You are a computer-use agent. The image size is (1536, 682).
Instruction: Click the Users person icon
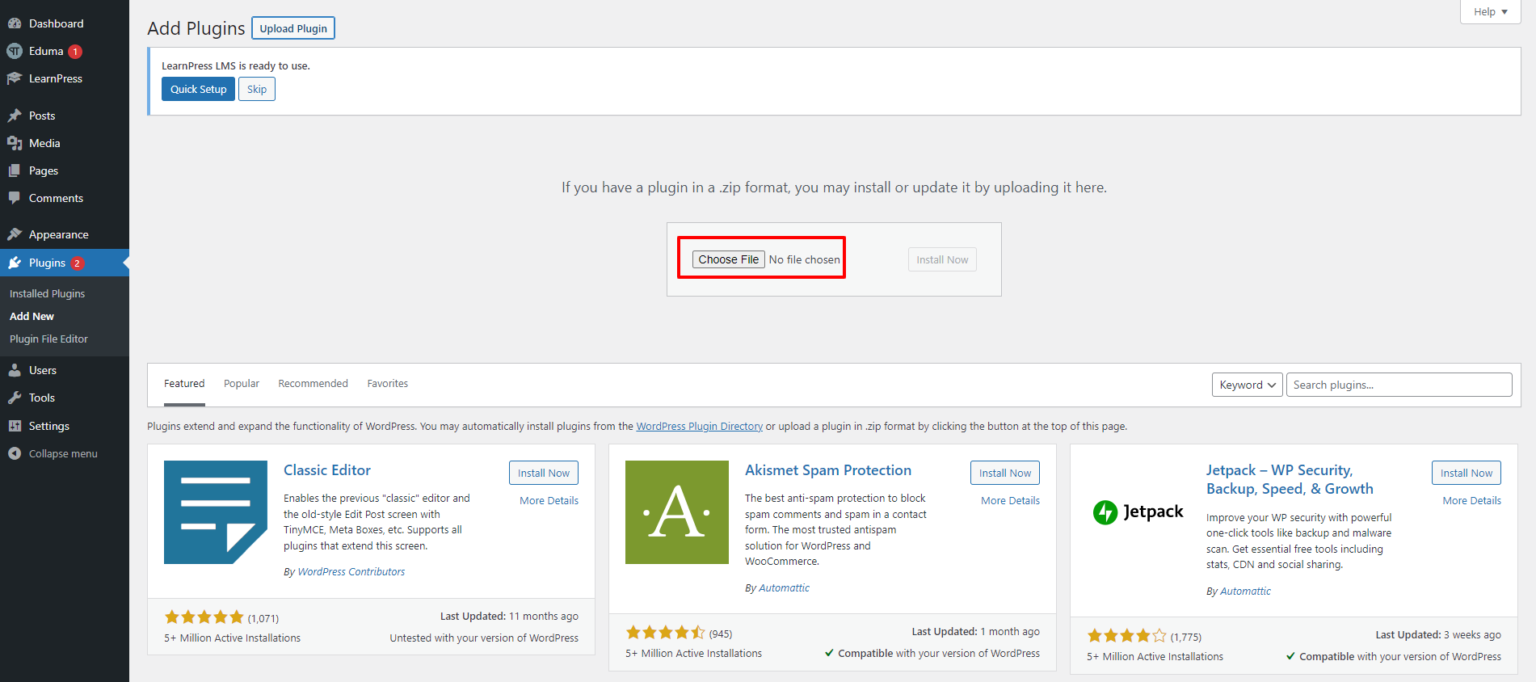click(x=14, y=370)
